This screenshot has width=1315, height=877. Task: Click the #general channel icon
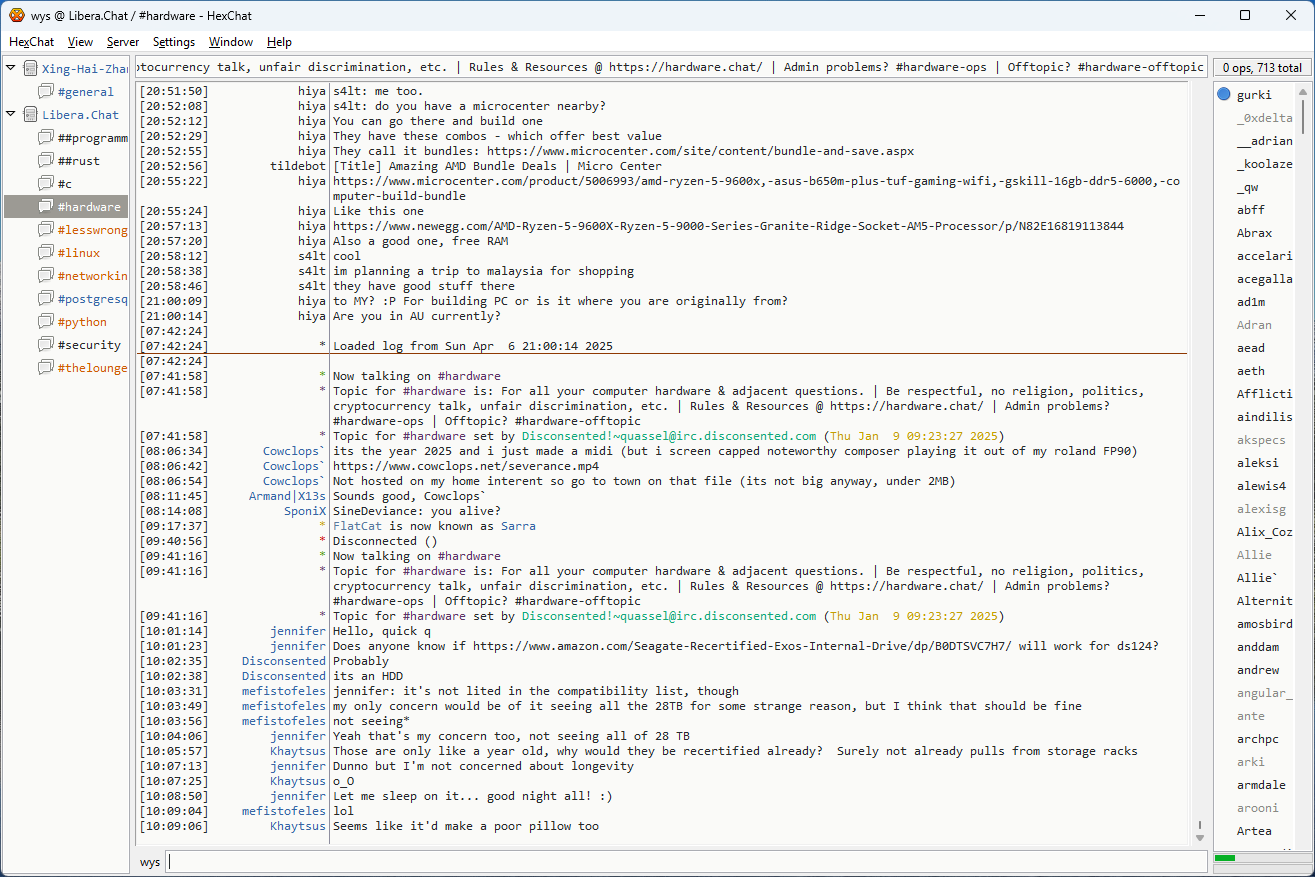coord(45,92)
